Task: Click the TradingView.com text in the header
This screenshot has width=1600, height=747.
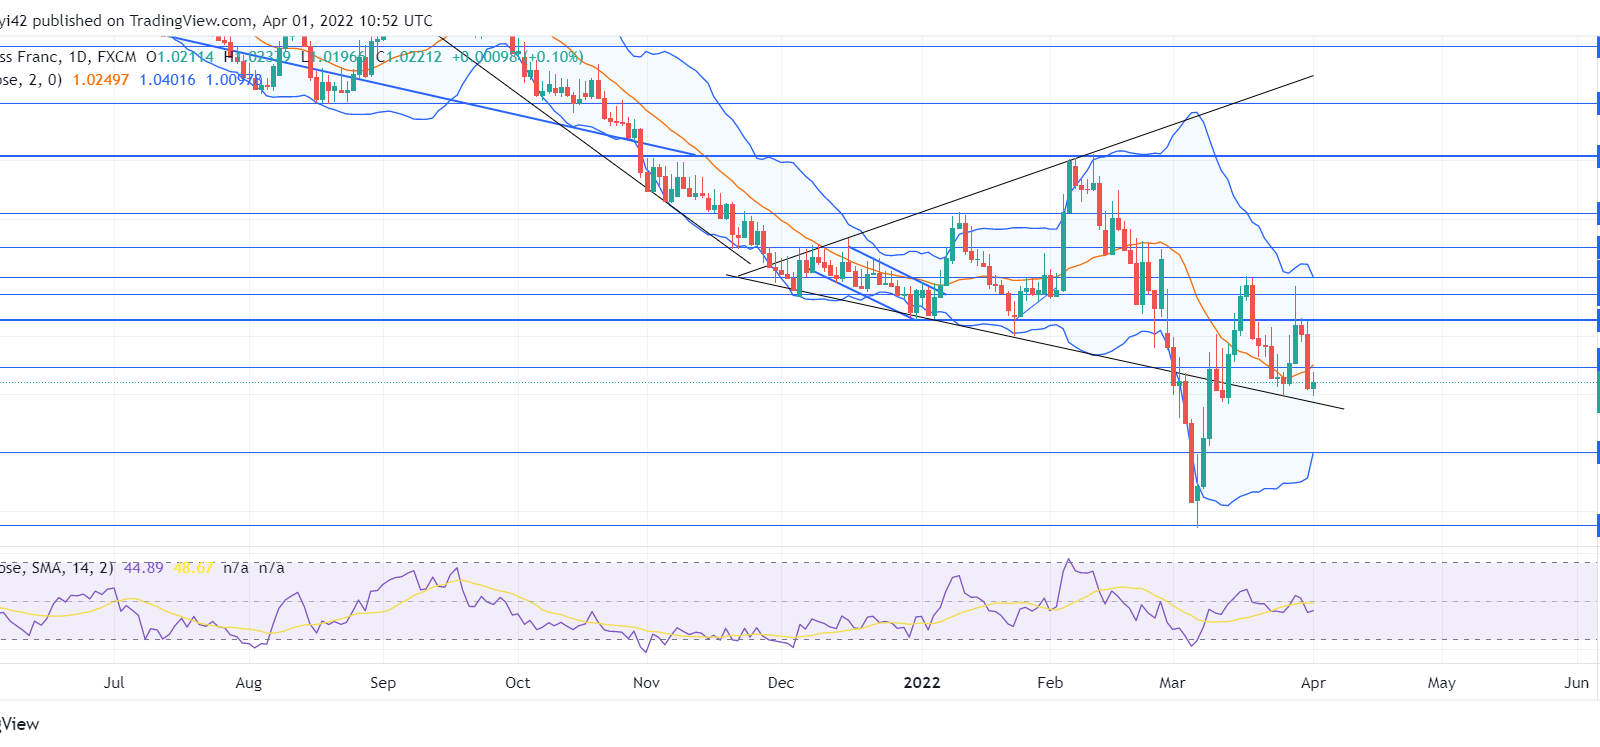Action: tap(191, 21)
